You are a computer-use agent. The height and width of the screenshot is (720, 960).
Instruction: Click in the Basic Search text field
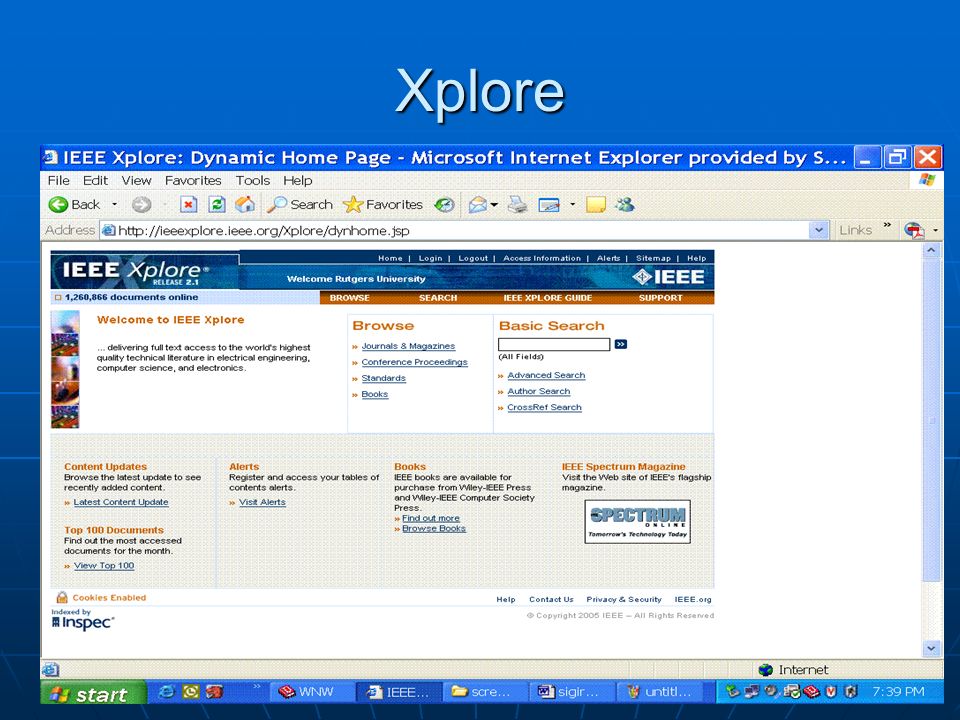[554, 344]
